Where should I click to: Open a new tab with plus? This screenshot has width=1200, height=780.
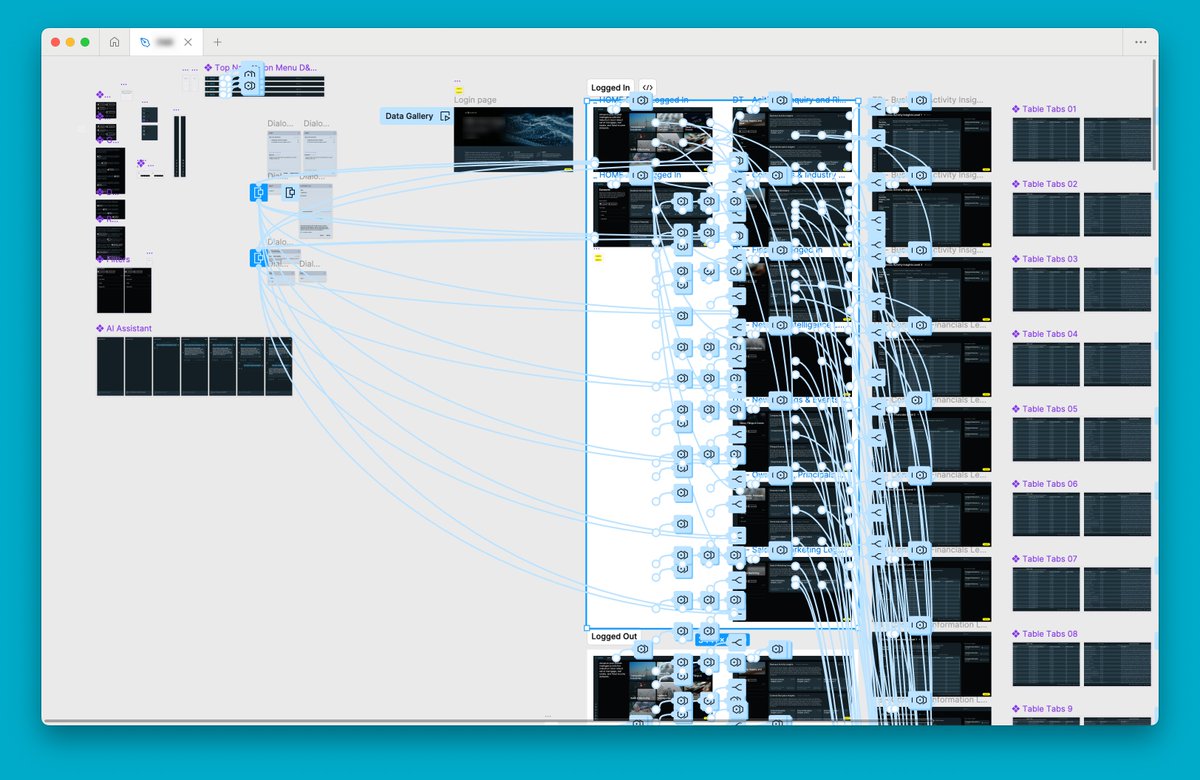pos(217,42)
